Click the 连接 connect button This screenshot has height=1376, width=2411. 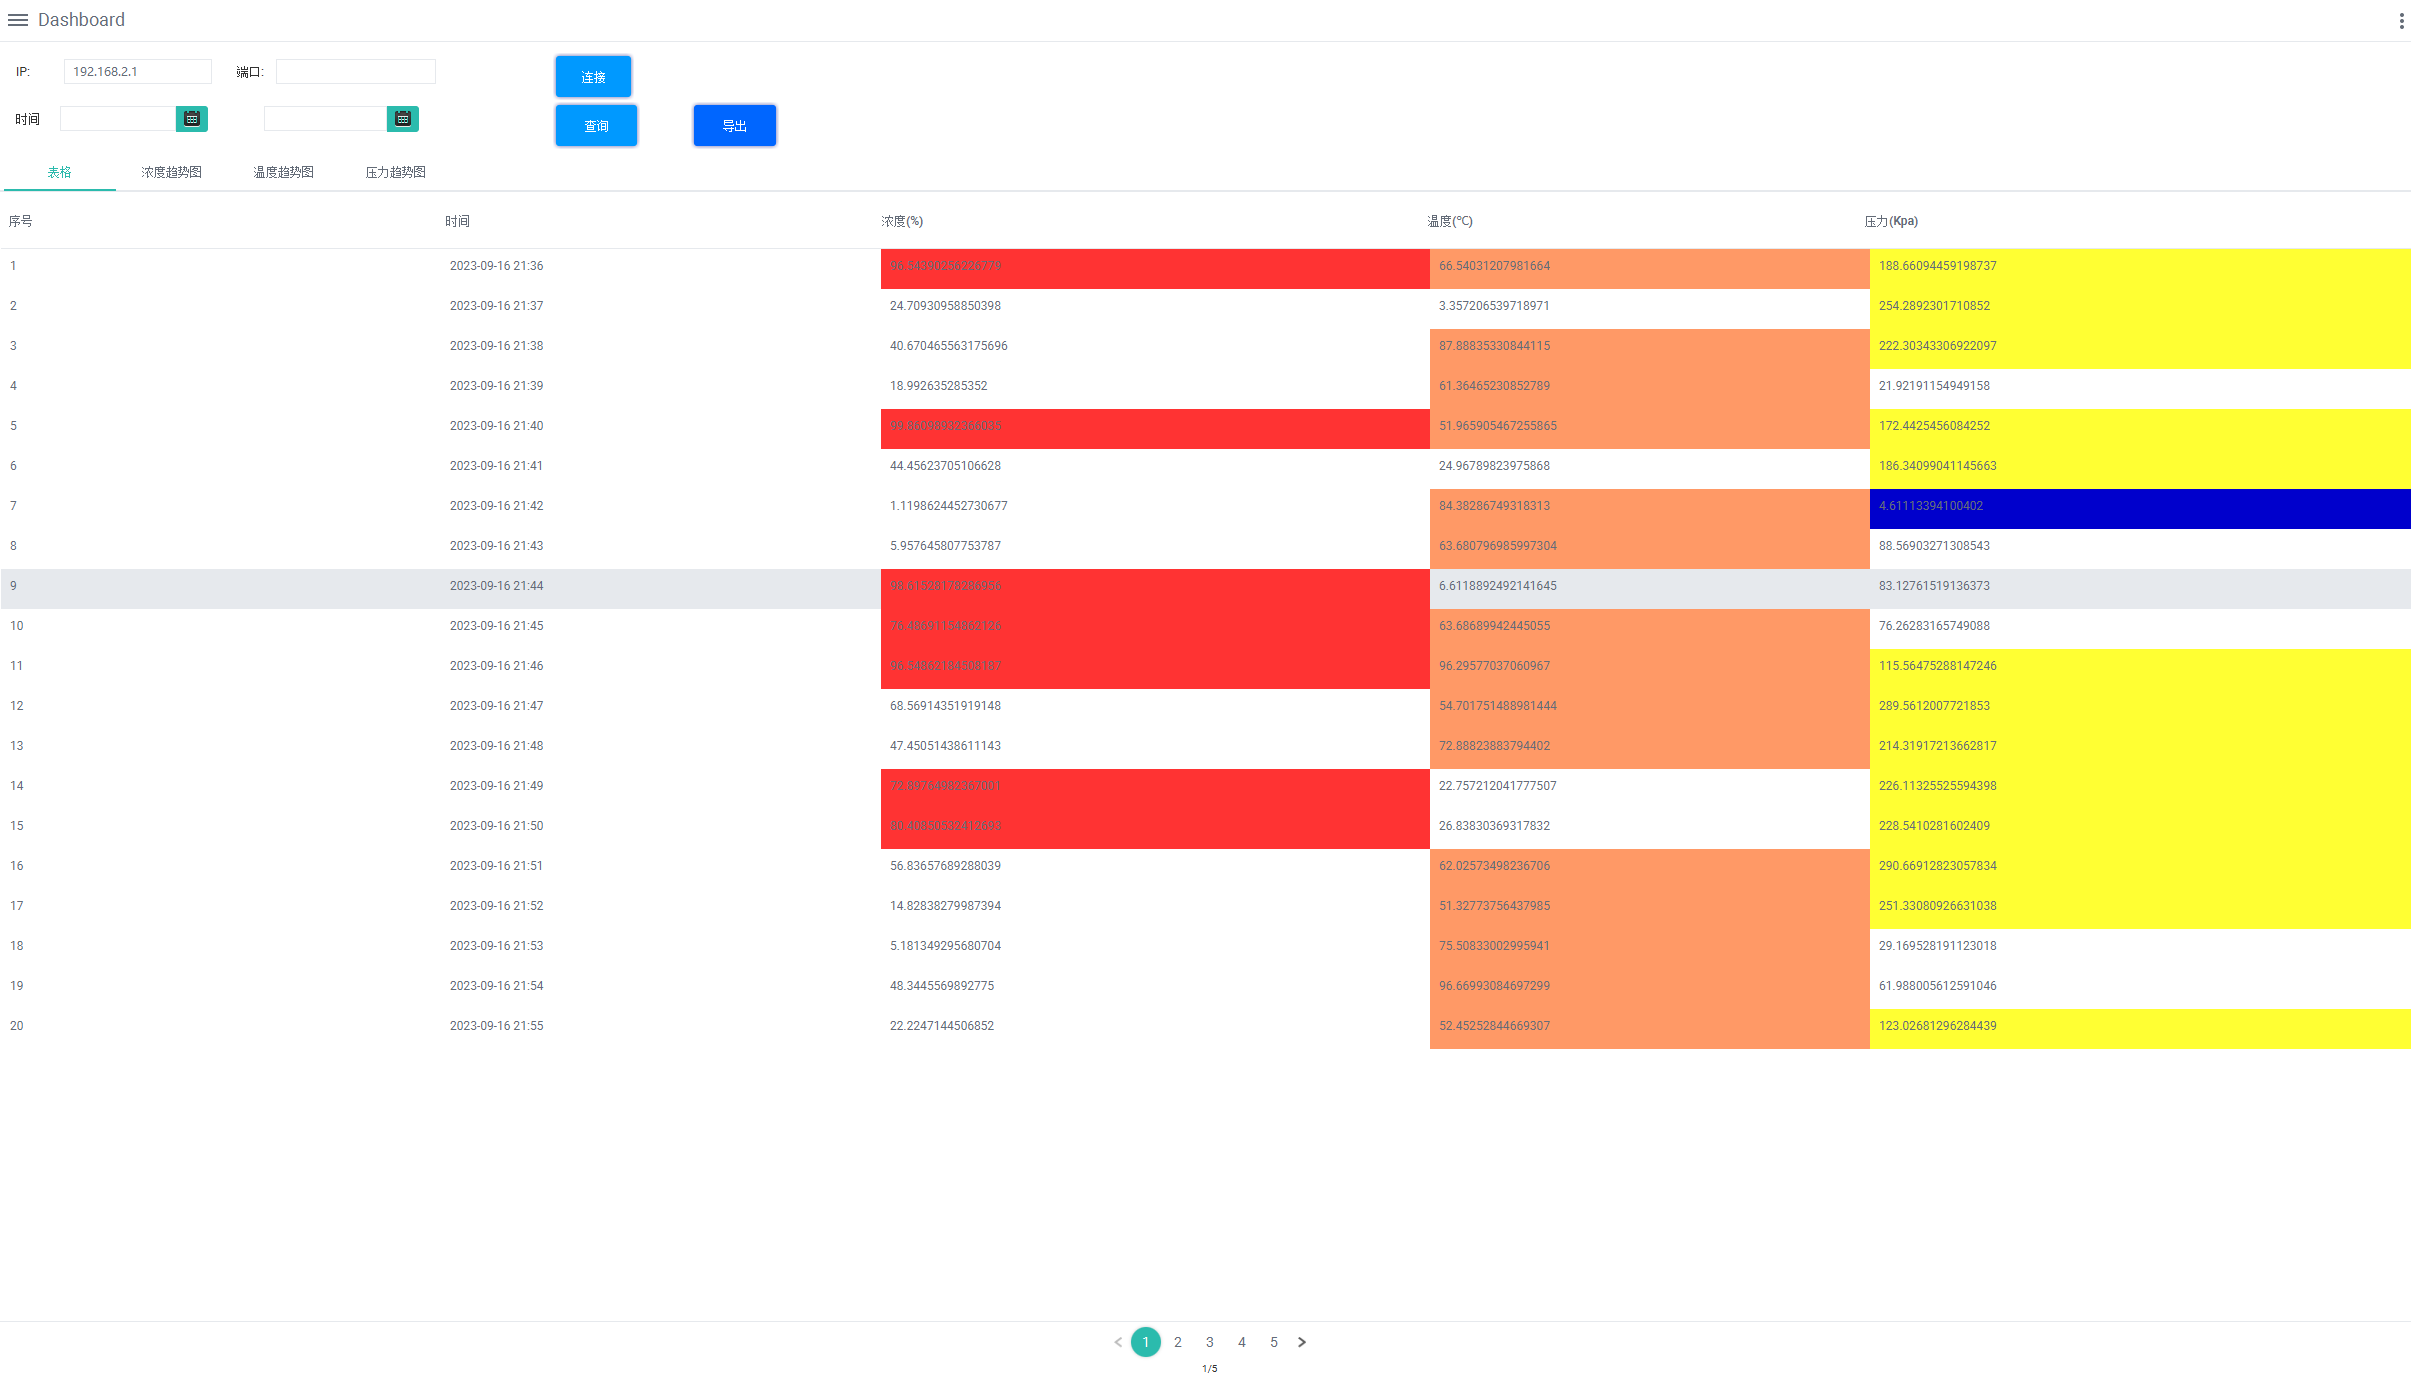click(x=593, y=77)
